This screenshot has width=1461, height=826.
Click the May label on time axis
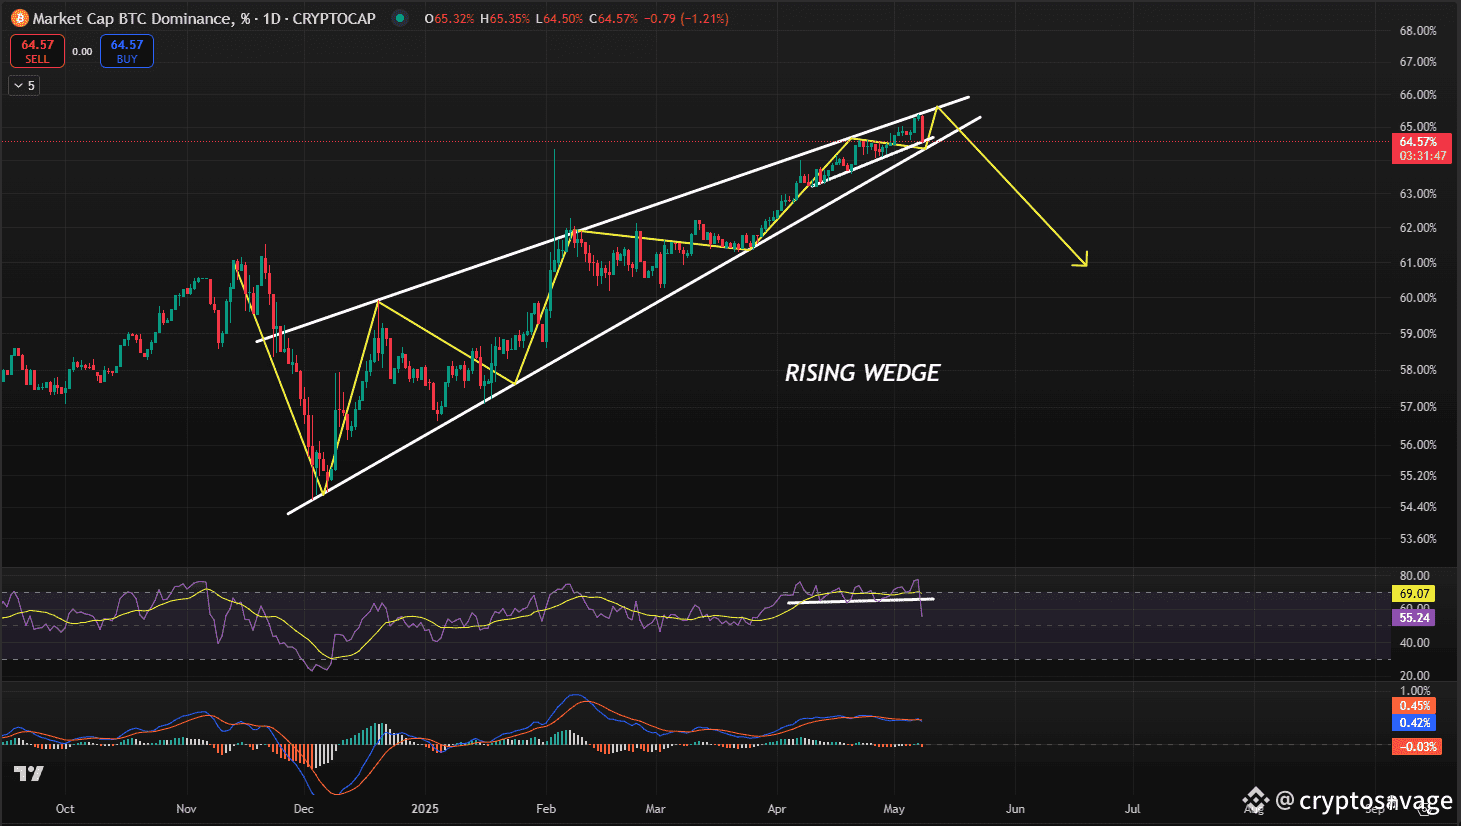(895, 809)
